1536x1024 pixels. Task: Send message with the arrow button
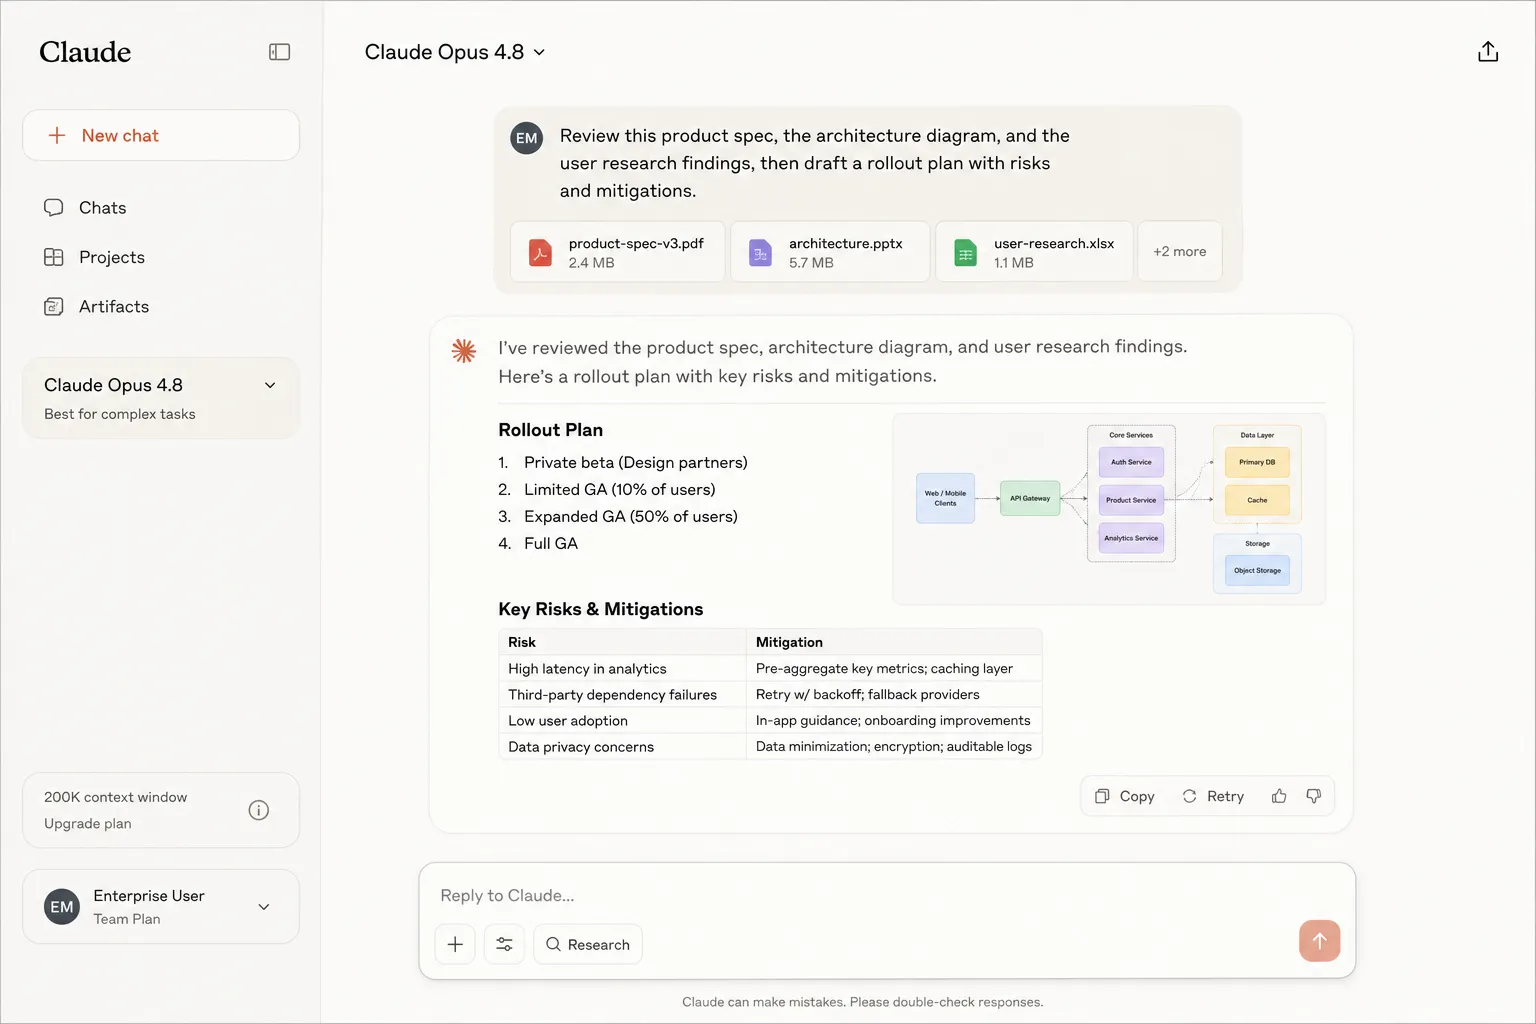(x=1320, y=941)
